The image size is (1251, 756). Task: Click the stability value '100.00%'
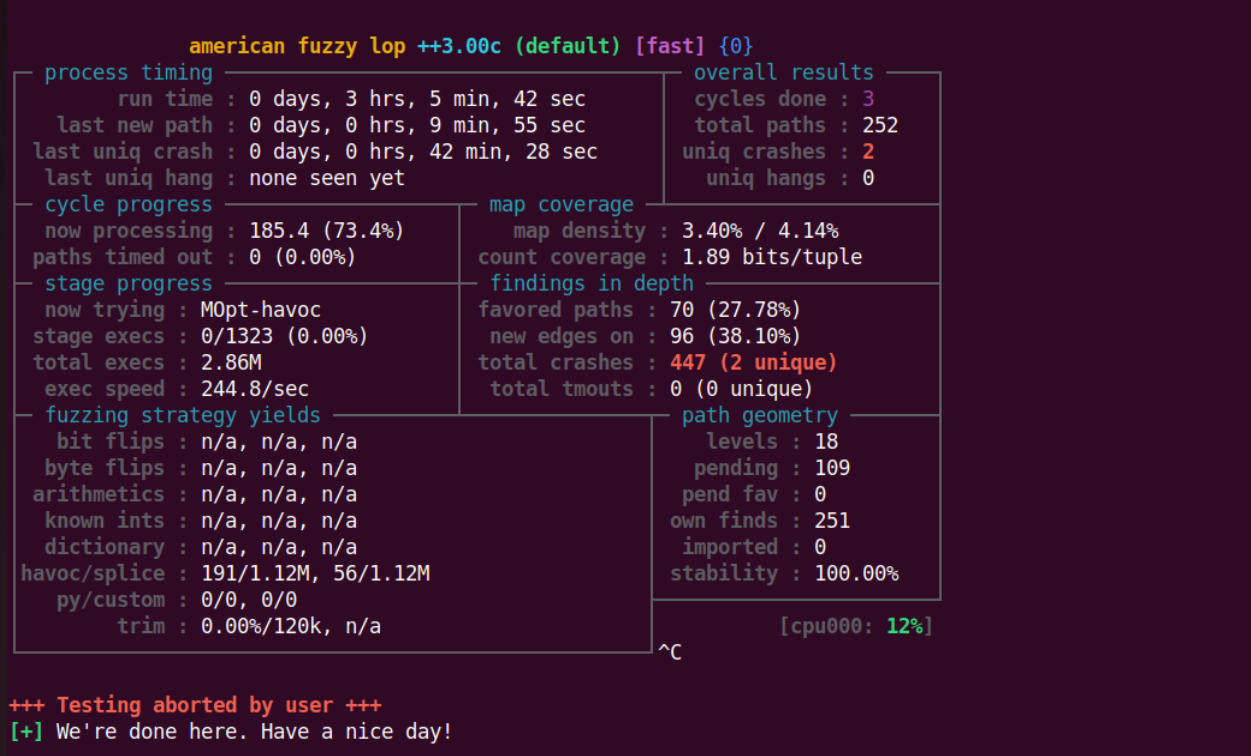[x=856, y=574]
